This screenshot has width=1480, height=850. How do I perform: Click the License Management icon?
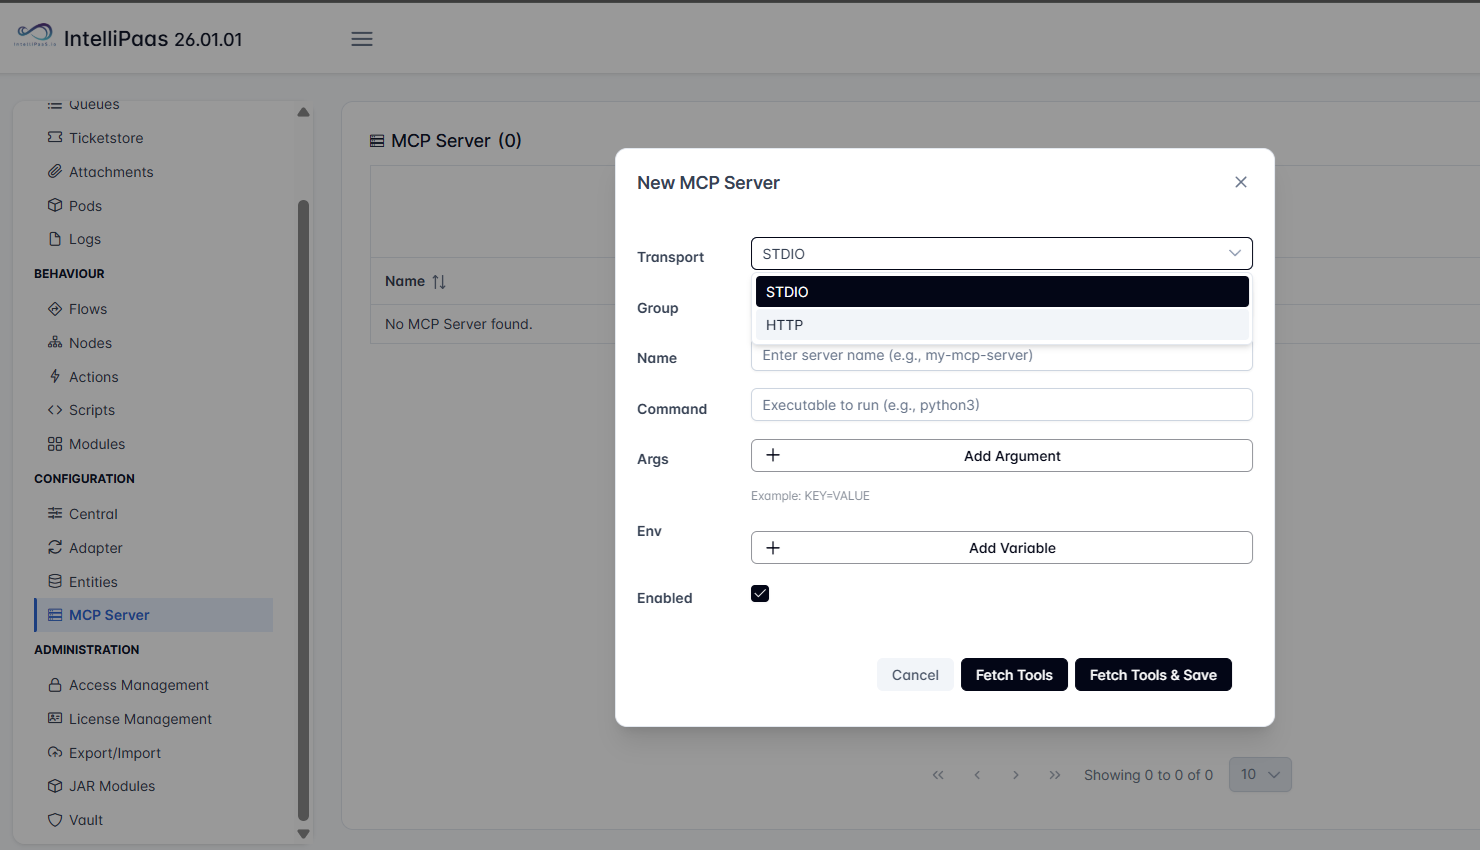55,718
